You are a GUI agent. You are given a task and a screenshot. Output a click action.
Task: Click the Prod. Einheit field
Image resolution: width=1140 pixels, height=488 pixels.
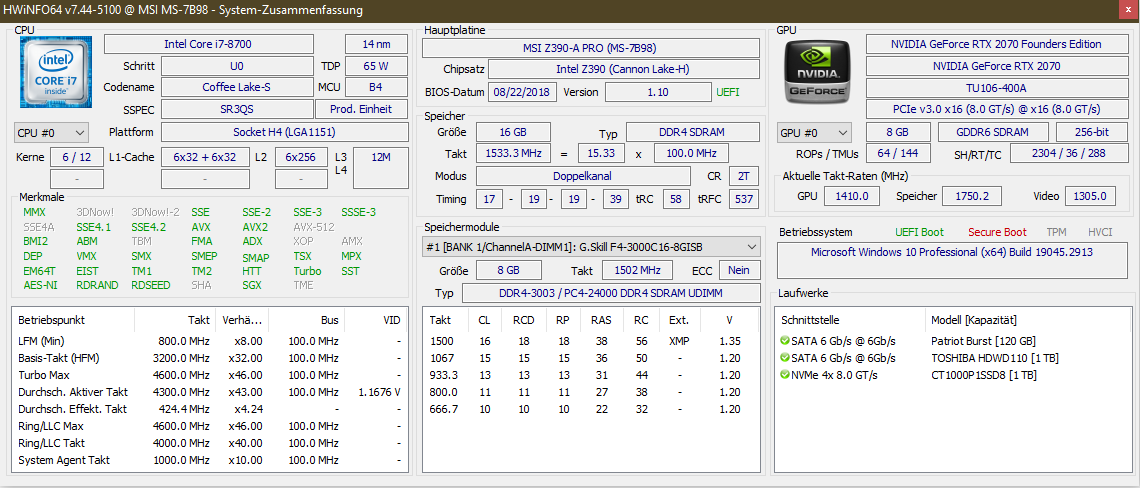[x=361, y=109]
